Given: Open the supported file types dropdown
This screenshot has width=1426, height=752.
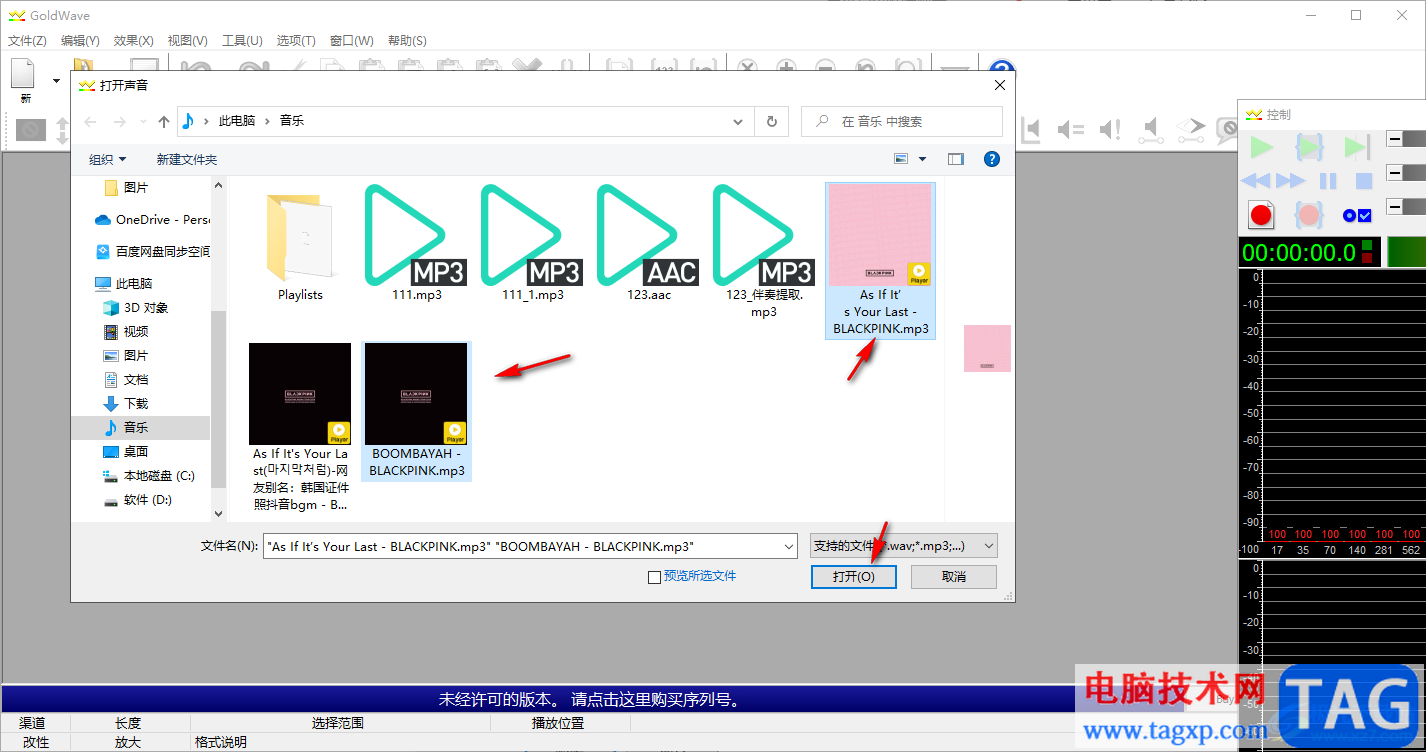Looking at the screenshot, I should [903, 546].
